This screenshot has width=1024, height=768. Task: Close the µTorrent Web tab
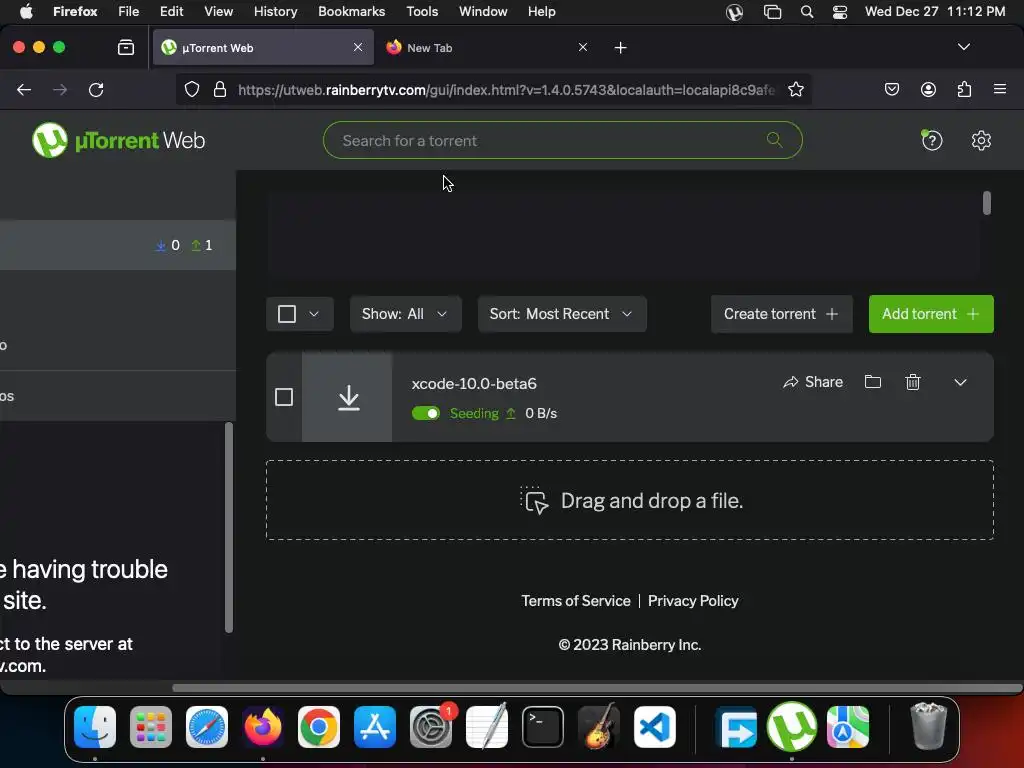(x=358, y=48)
